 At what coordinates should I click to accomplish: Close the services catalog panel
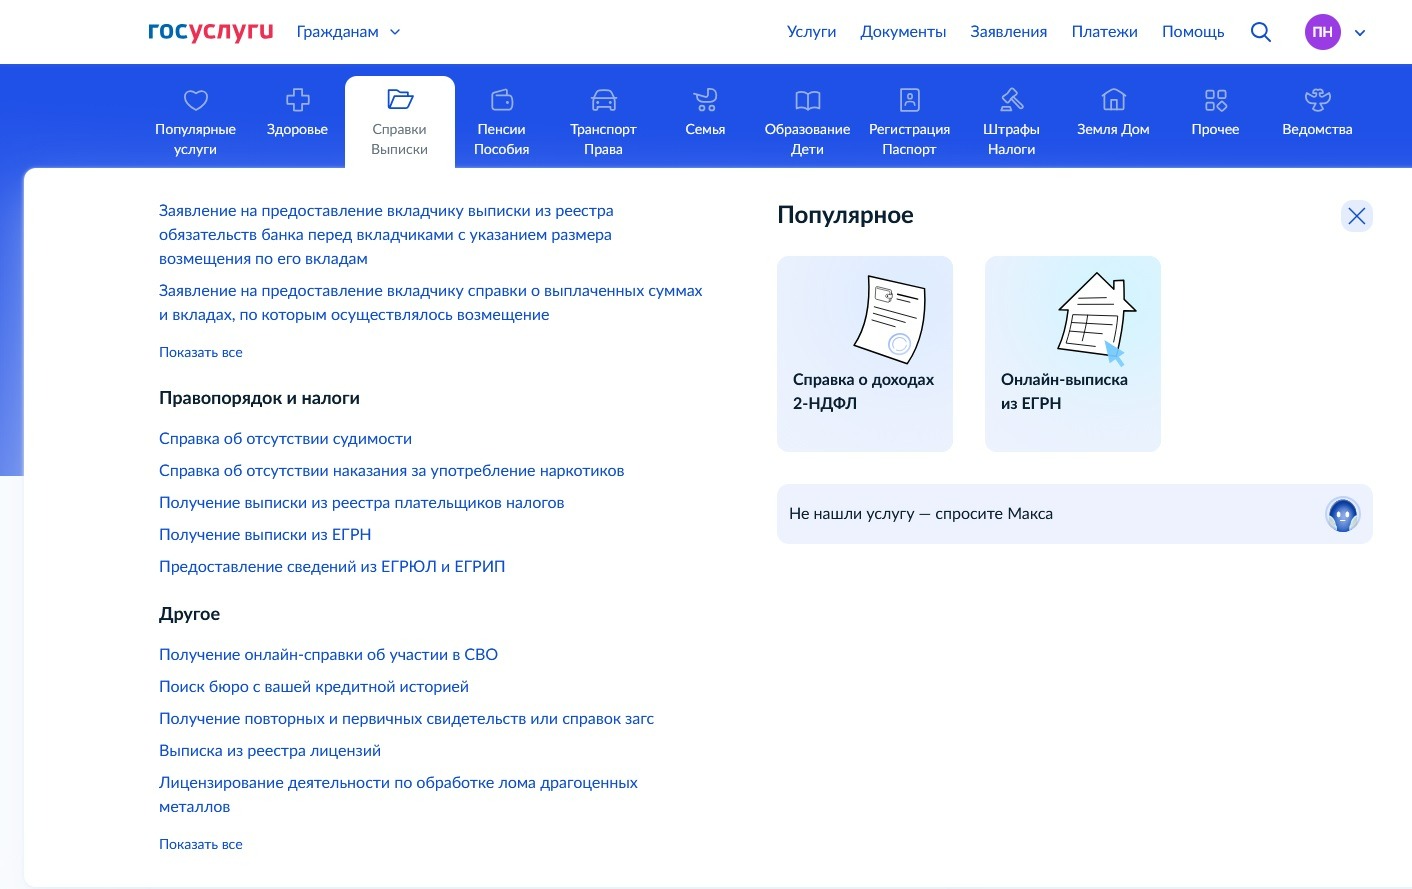(x=1356, y=216)
